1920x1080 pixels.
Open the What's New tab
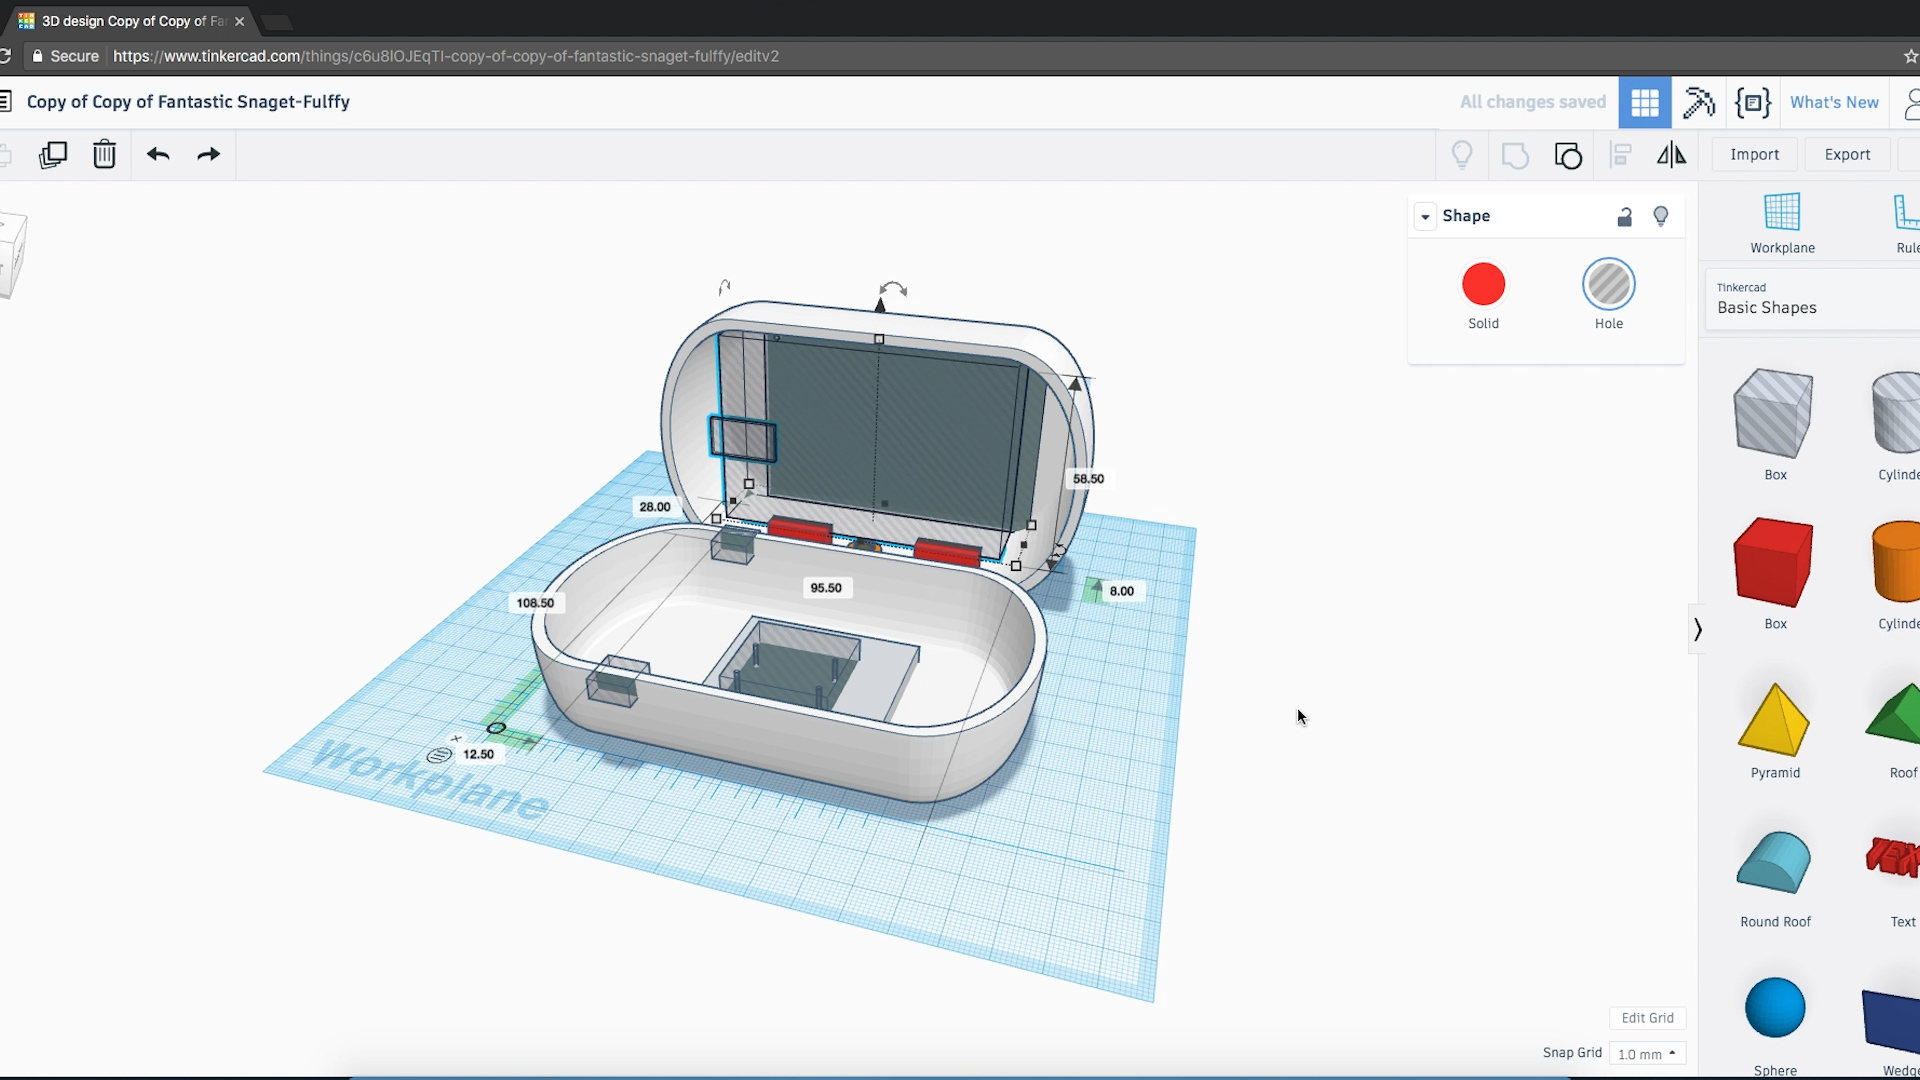[x=1836, y=102]
